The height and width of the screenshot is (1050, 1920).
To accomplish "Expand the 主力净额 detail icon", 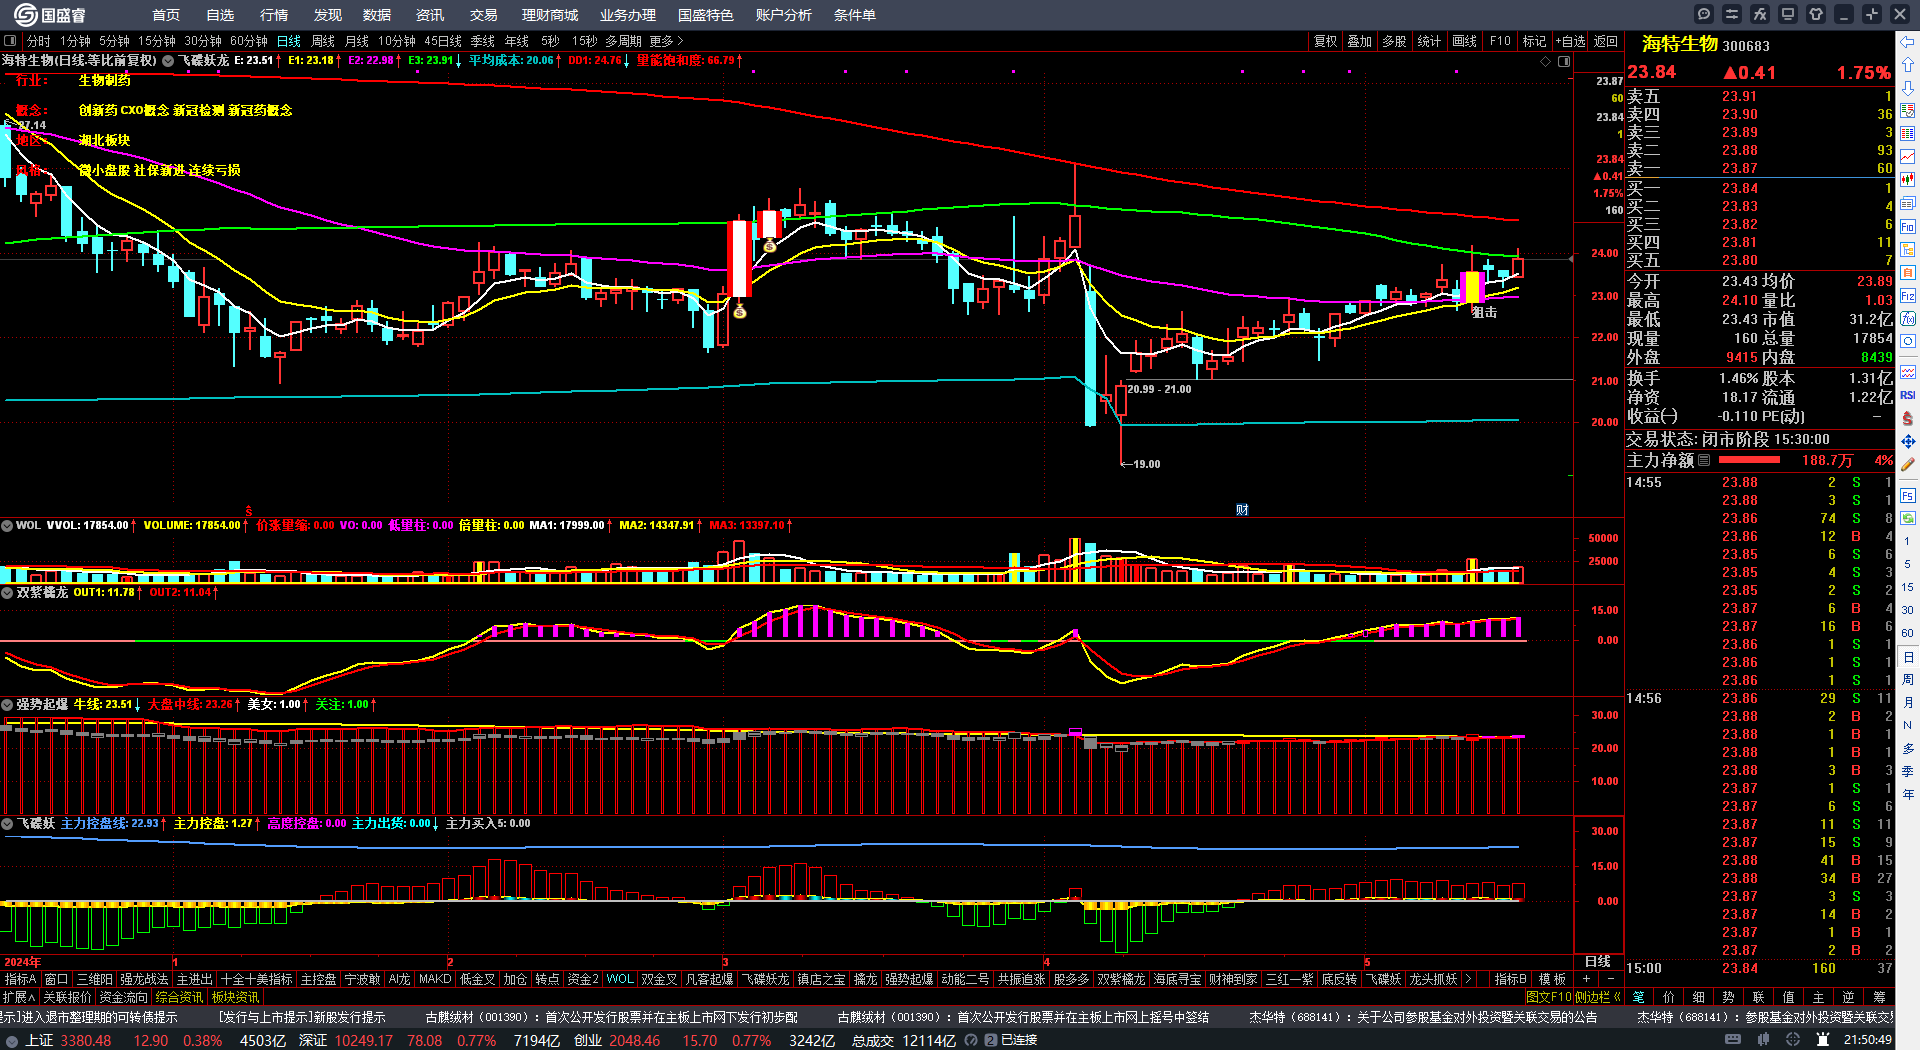I will [1704, 460].
